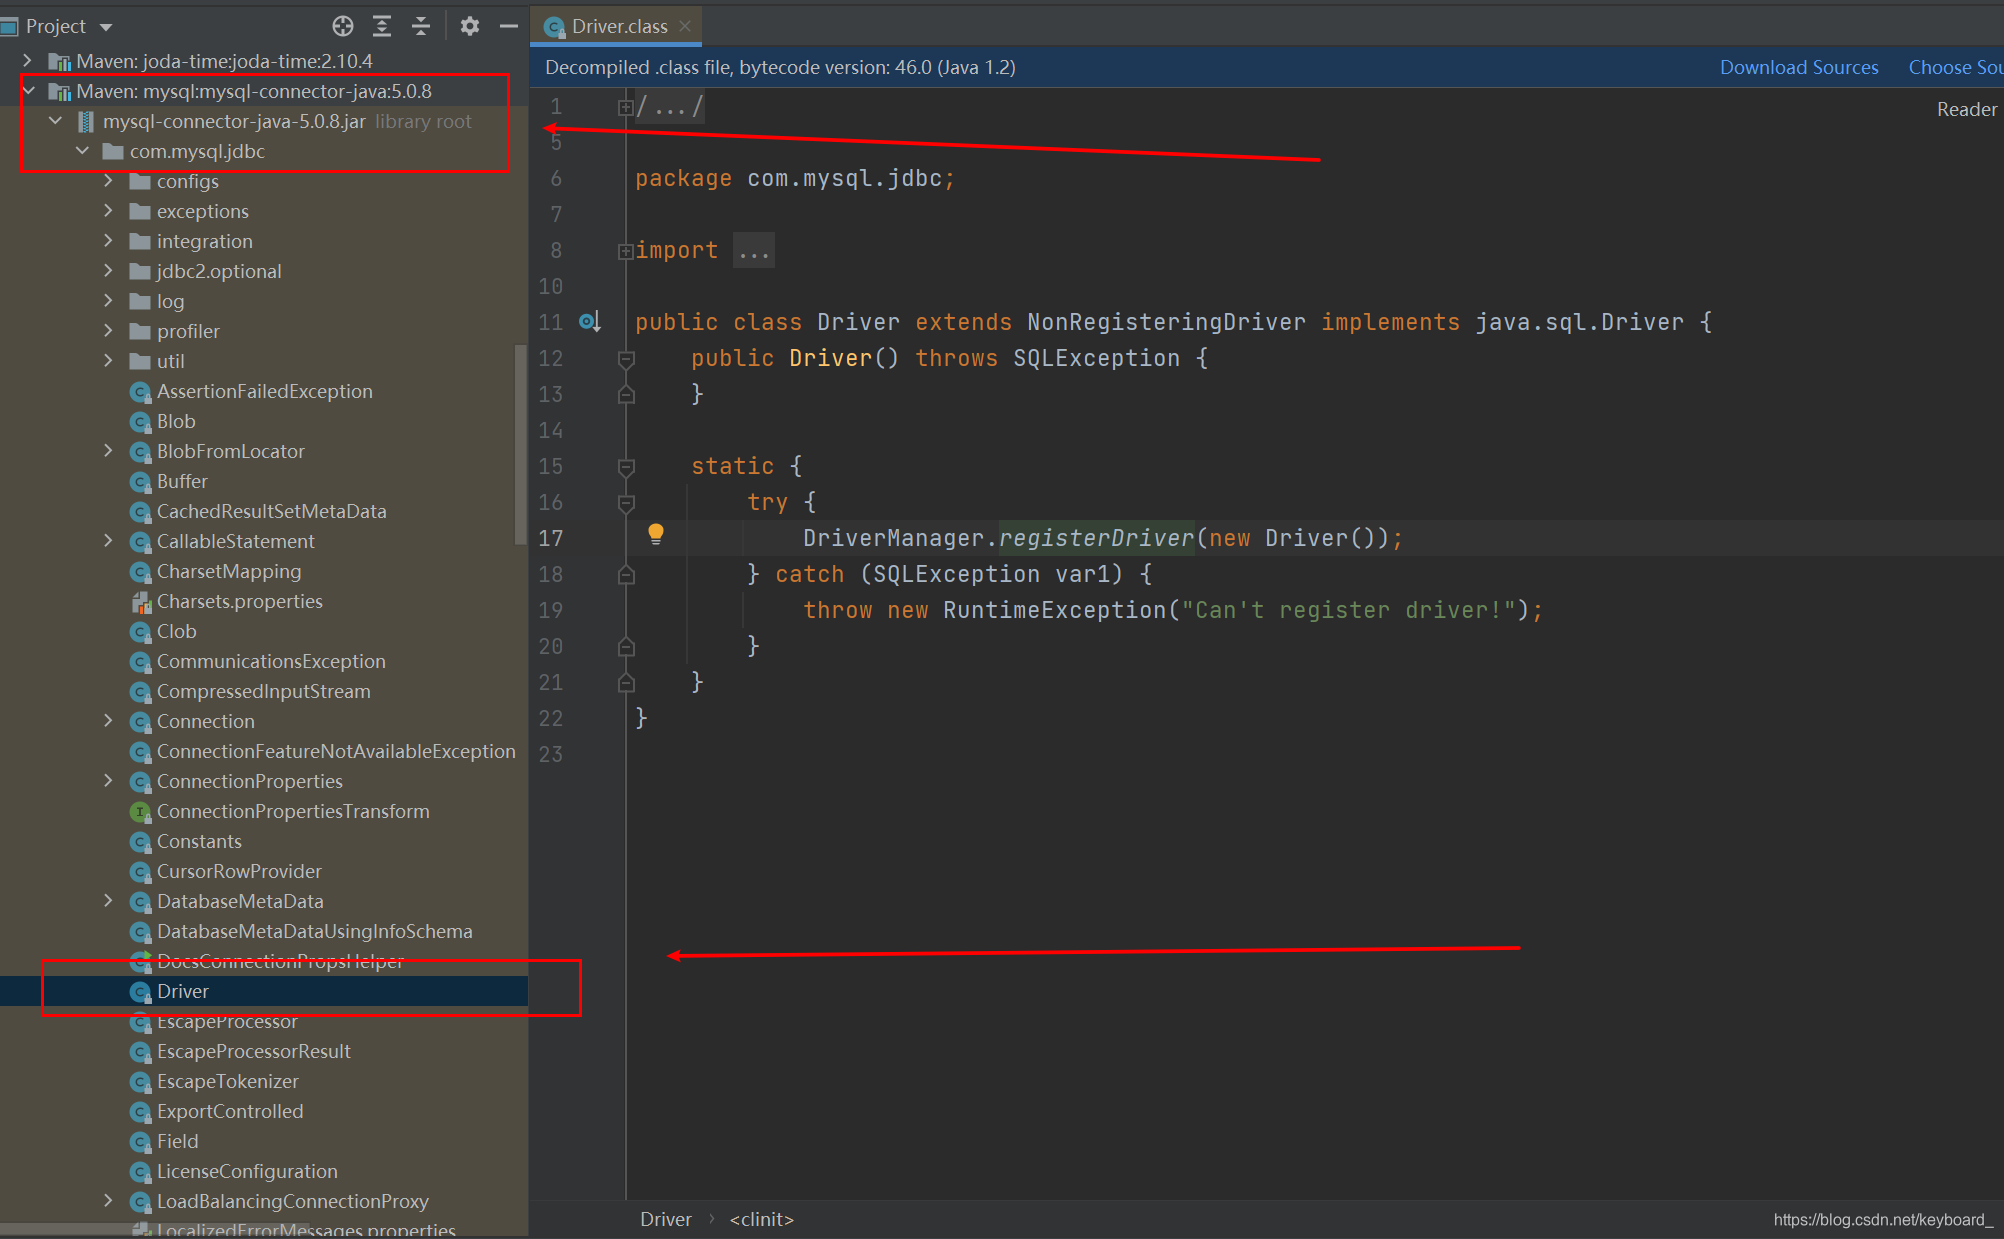Toggle Reader mode in editor

[1967, 109]
